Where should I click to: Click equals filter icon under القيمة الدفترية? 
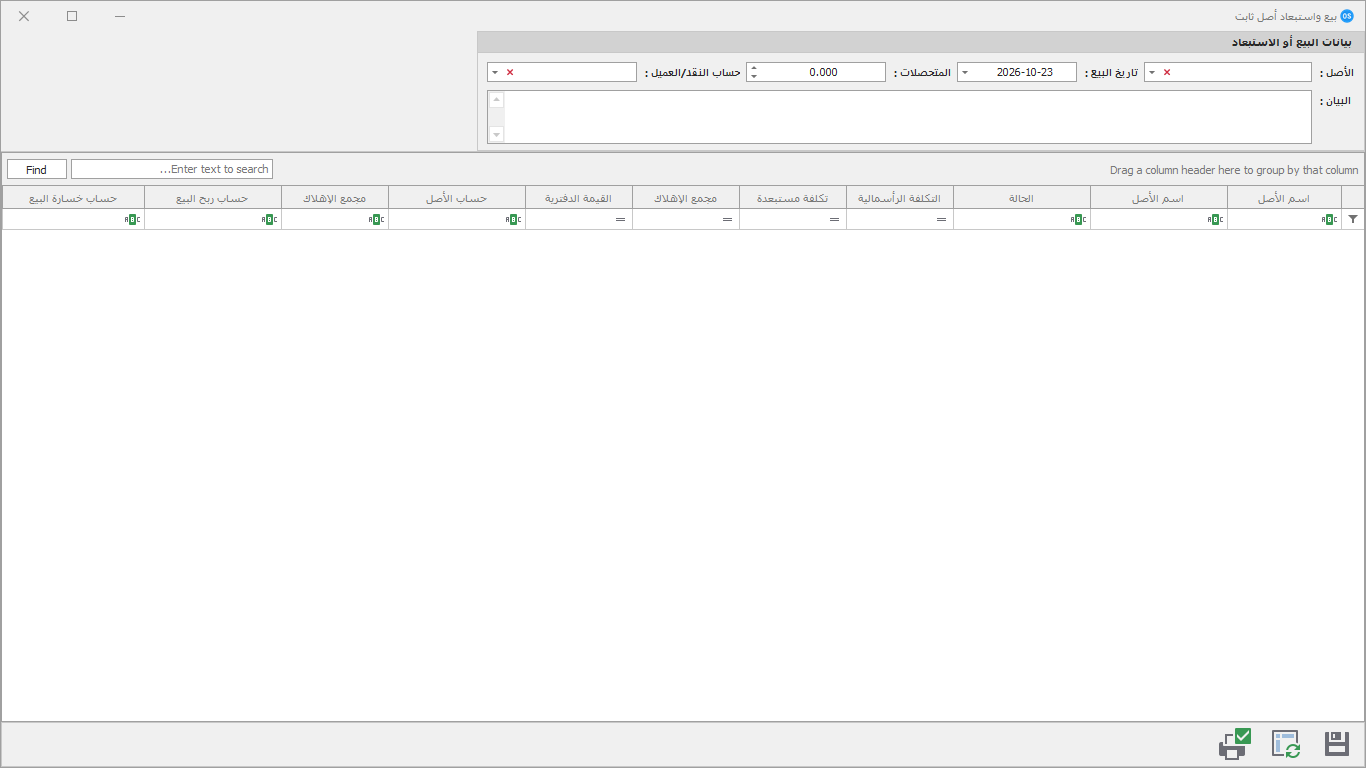(x=620, y=219)
